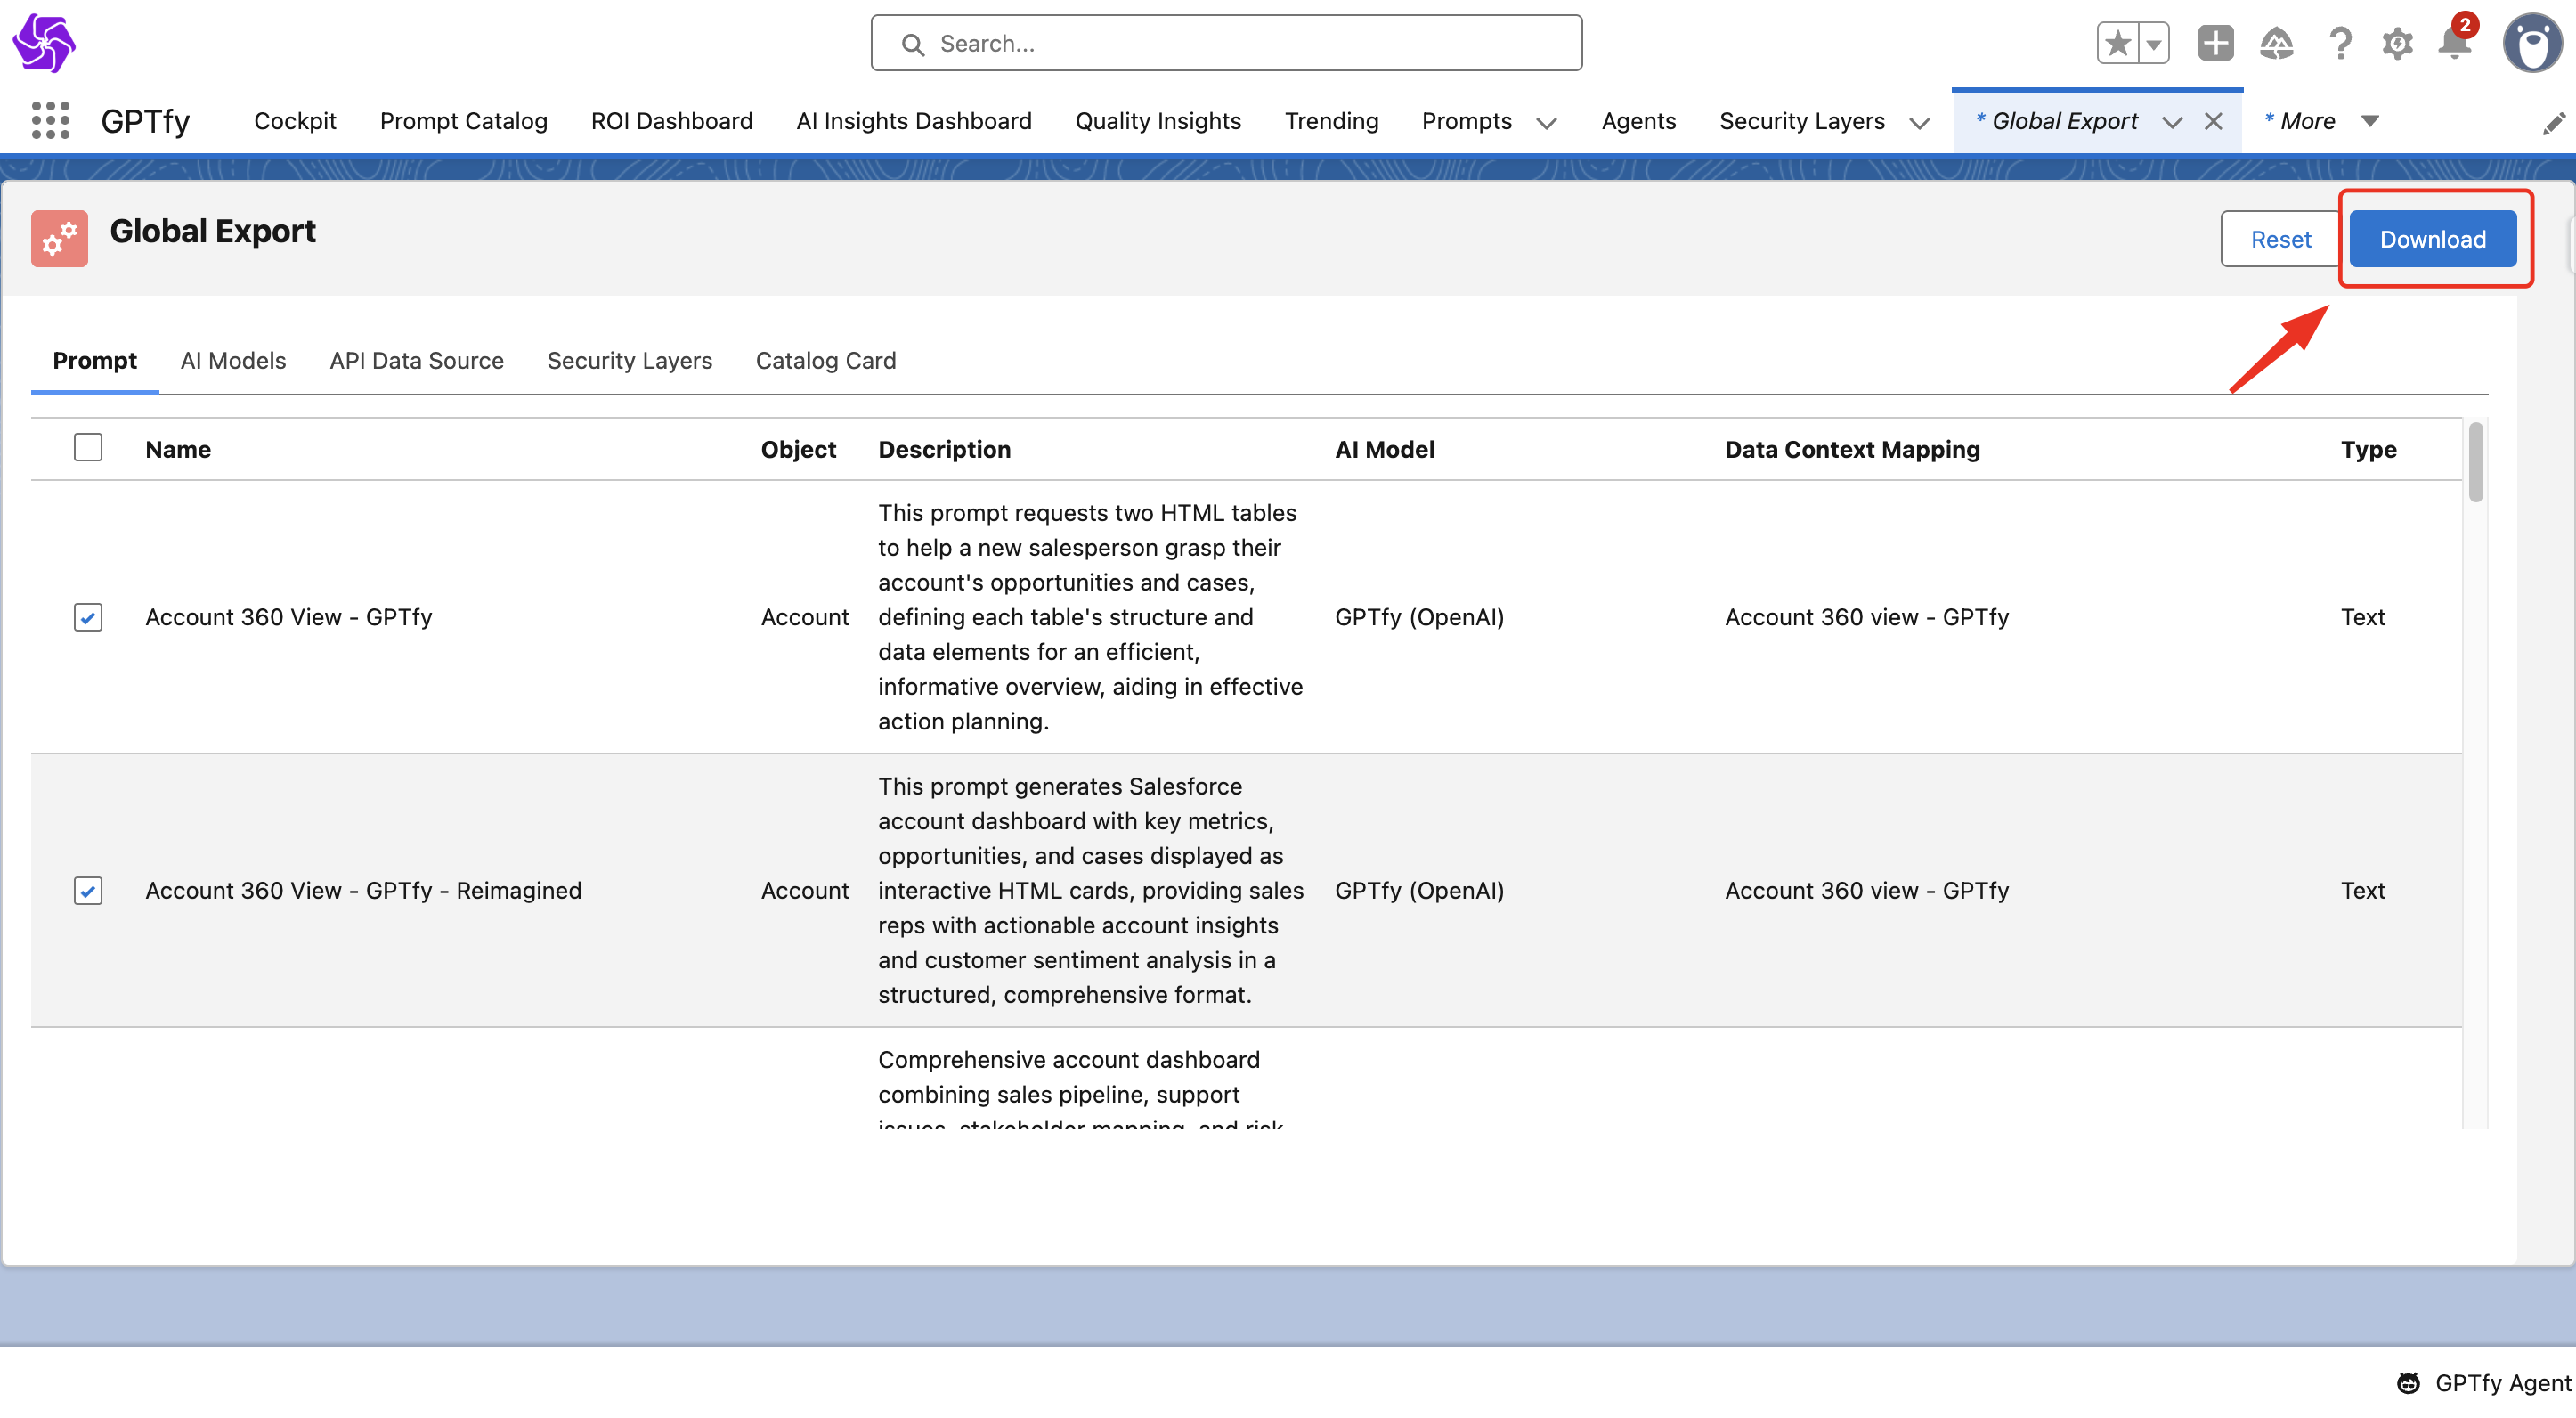Expand the Security Layers nav dropdown chevron

(x=1919, y=123)
